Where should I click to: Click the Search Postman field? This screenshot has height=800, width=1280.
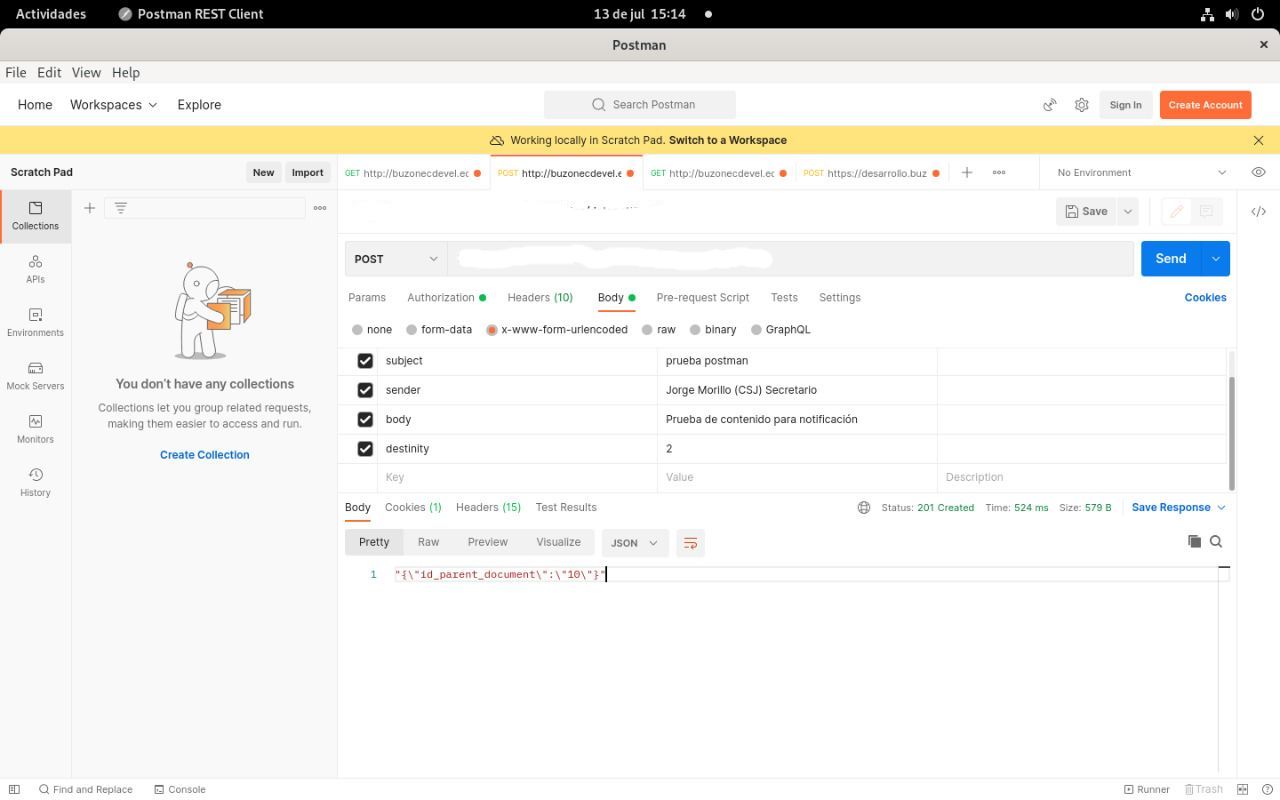640,104
